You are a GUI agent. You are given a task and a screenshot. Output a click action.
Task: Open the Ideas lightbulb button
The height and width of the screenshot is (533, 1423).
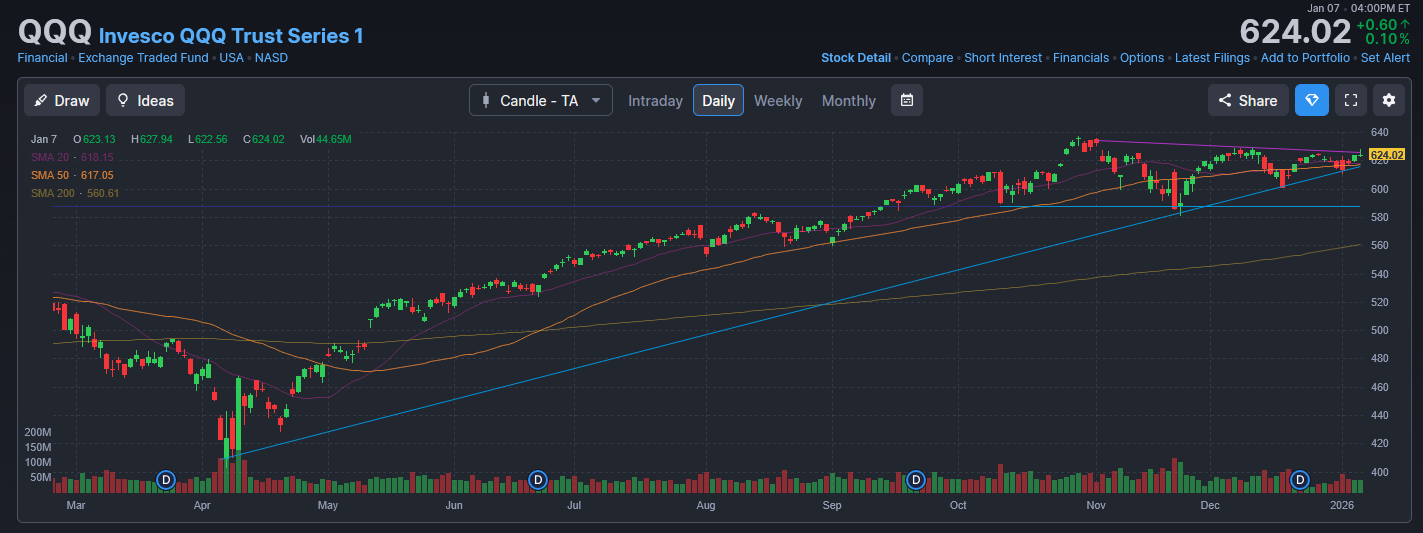click(x=145, y=100)
